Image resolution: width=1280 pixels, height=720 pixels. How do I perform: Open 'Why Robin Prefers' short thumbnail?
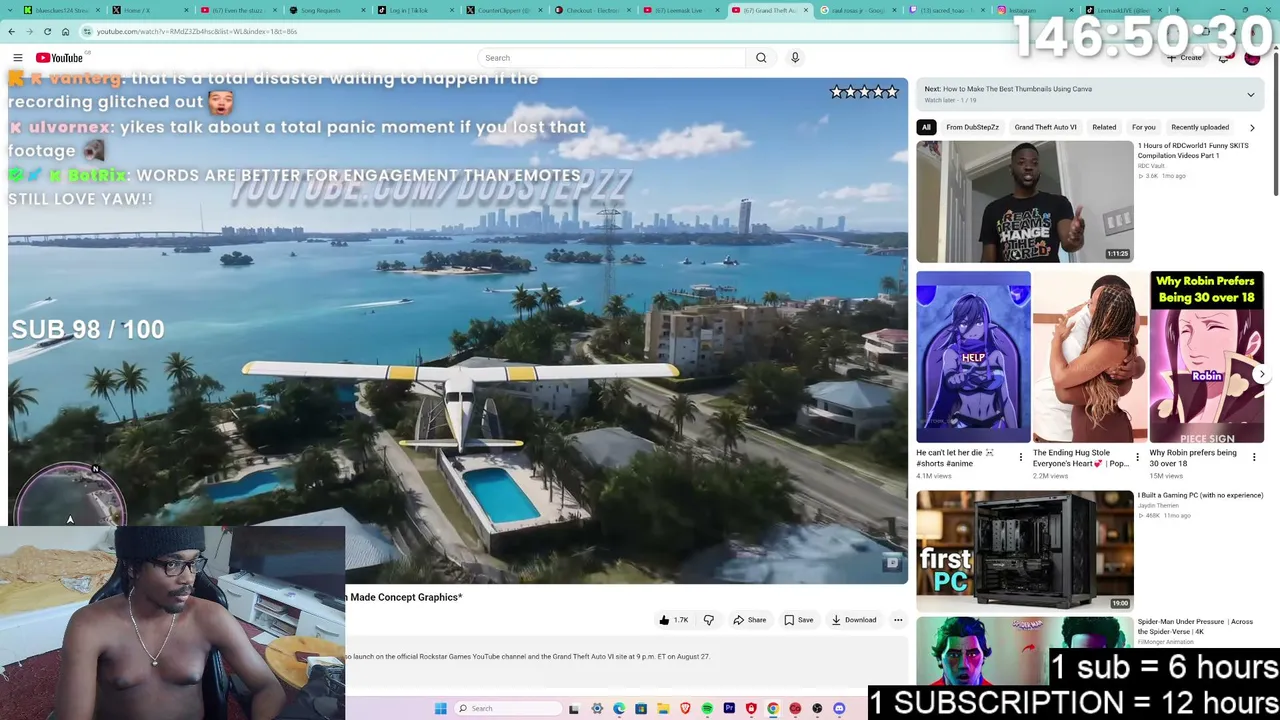pyautogui.click(x=1207, y=357)
